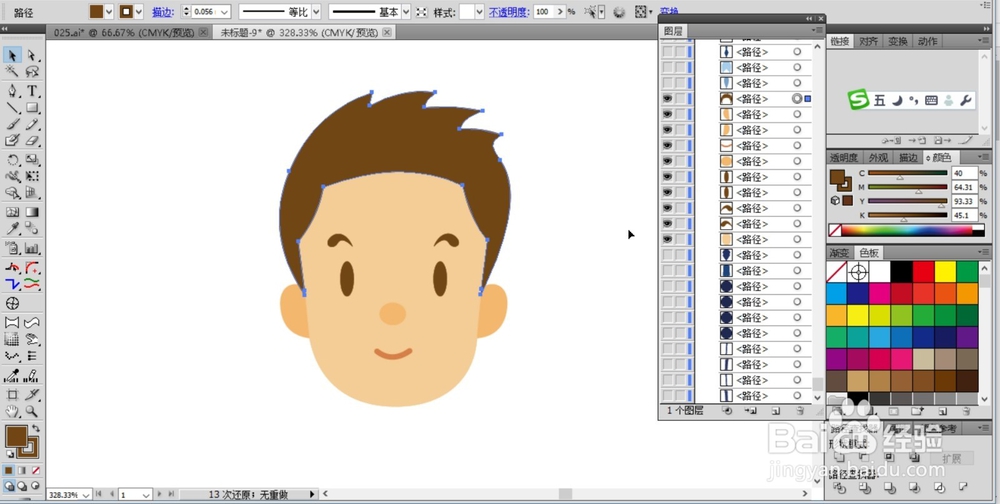Pick the red swatch in Swatches panel

[923, 272]
